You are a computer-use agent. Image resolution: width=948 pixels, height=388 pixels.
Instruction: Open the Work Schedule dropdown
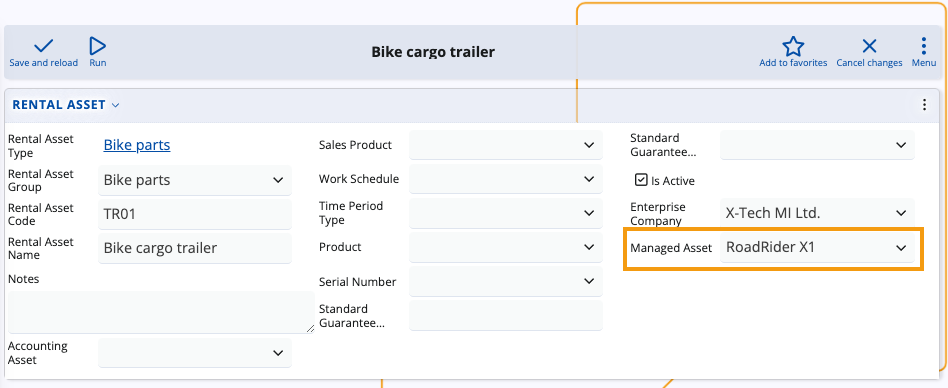click(505, 179)
